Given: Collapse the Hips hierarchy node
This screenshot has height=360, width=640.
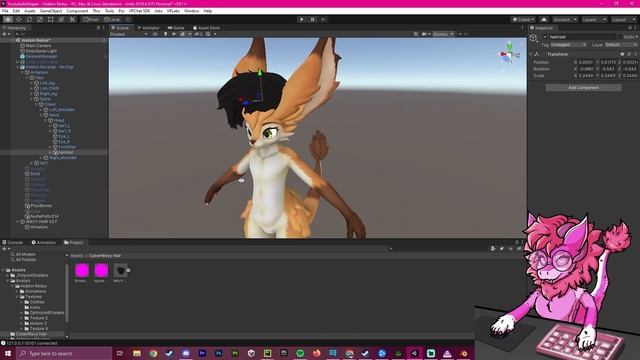Looking at the screenshot, I should [x=27, y=78].
